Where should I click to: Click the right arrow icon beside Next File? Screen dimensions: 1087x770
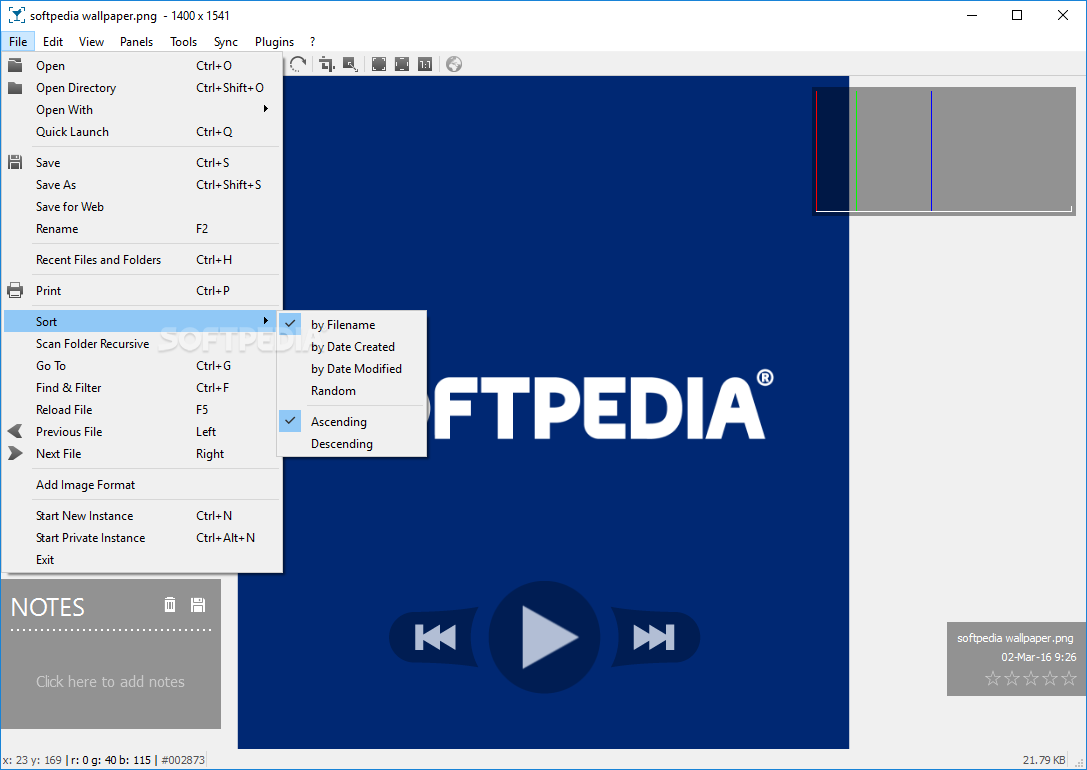pos(15,453)
